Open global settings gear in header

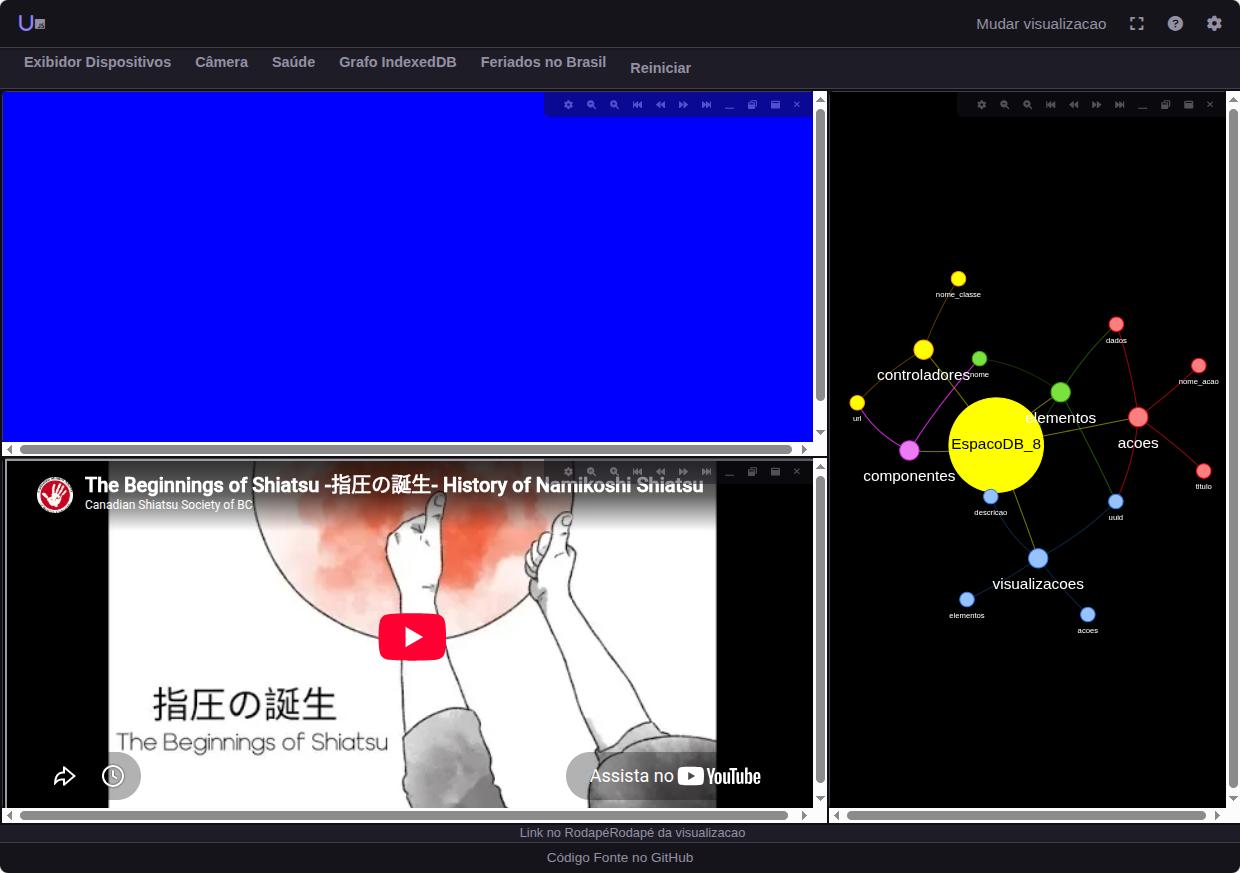(x=1214, y=23)
